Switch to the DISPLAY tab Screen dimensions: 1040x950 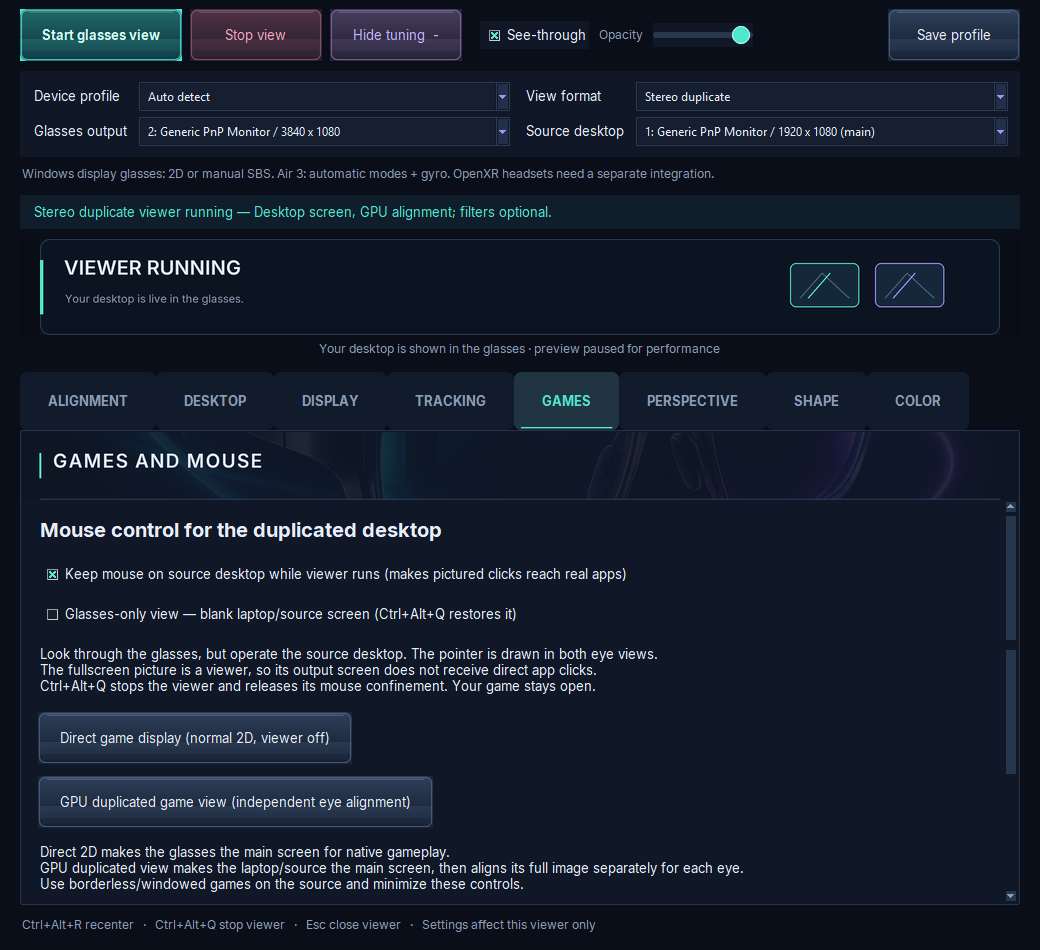tap(330, 401)
